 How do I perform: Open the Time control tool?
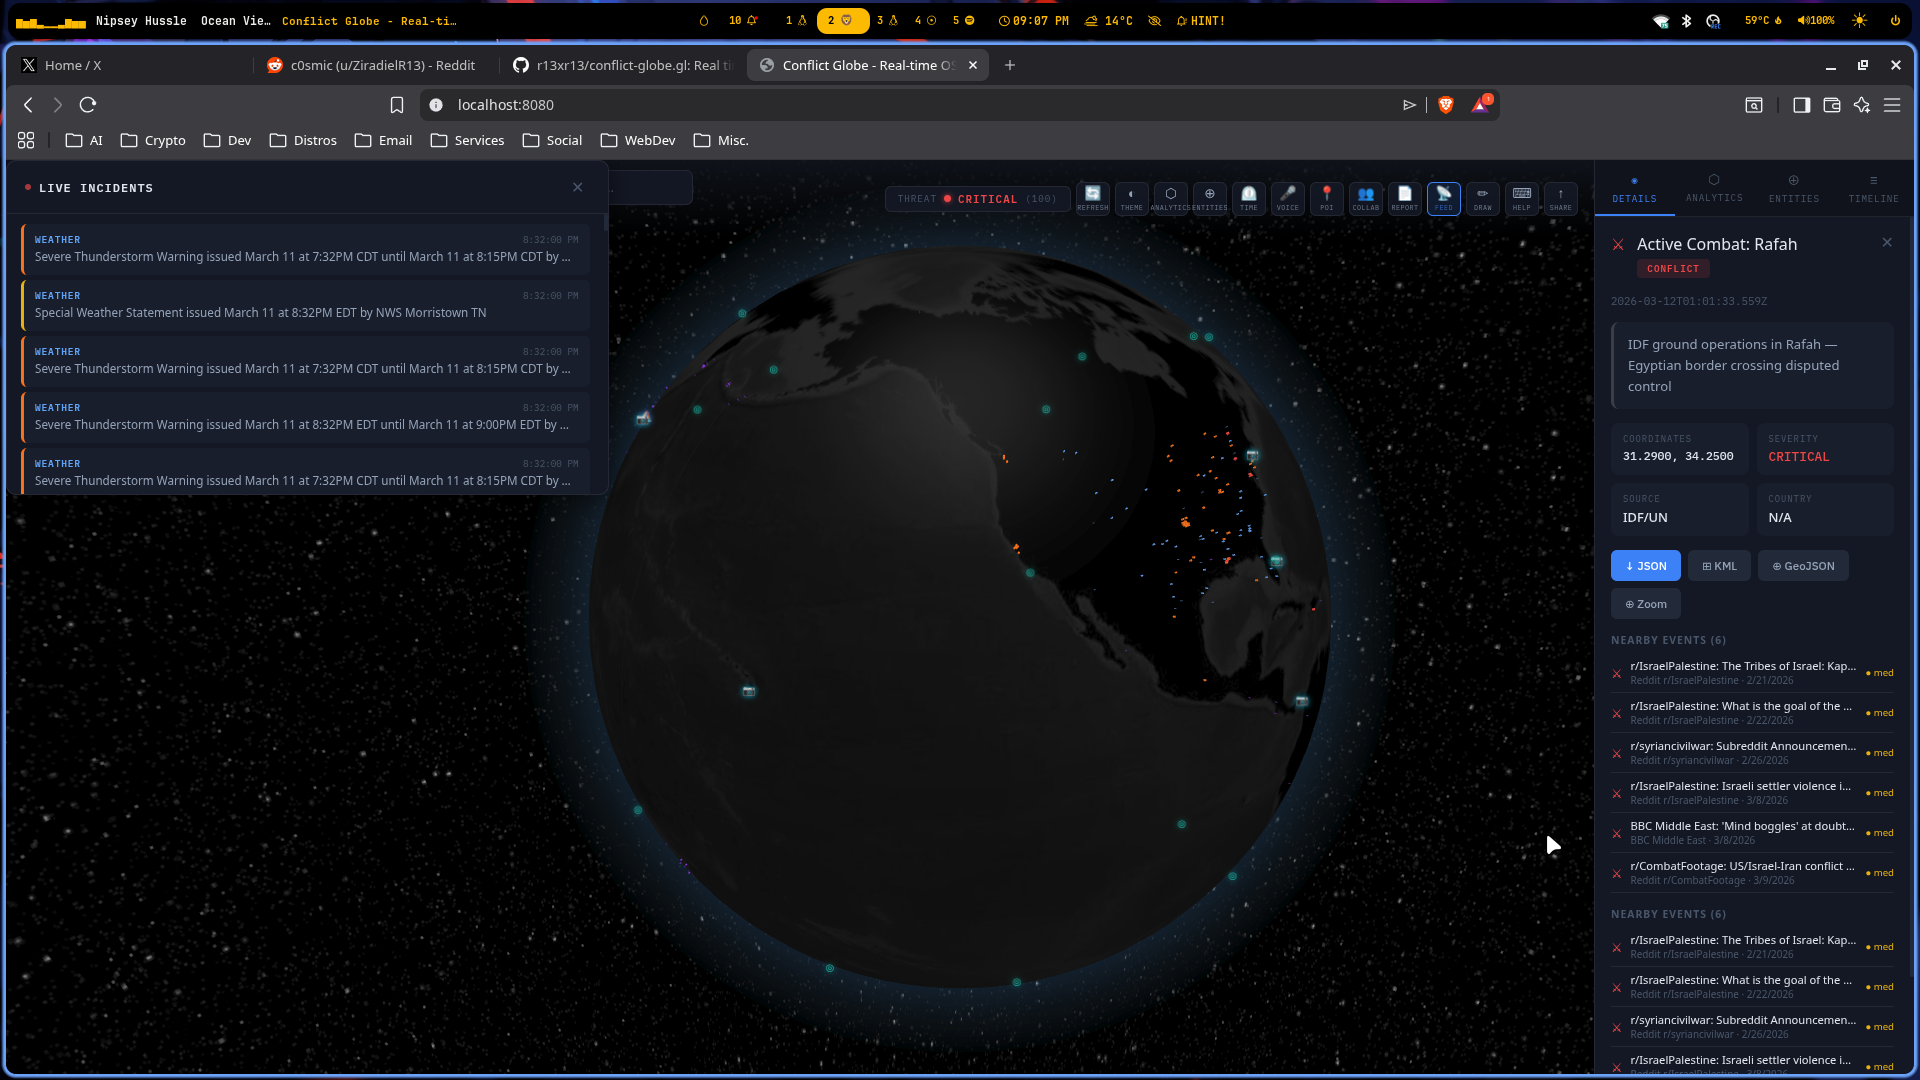[x=1248, y=197]
